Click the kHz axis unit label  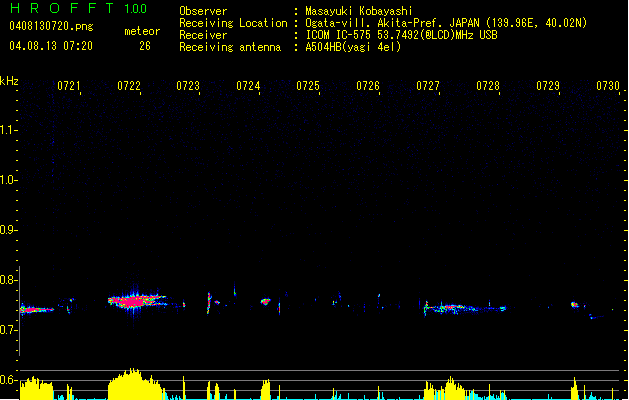9,81
